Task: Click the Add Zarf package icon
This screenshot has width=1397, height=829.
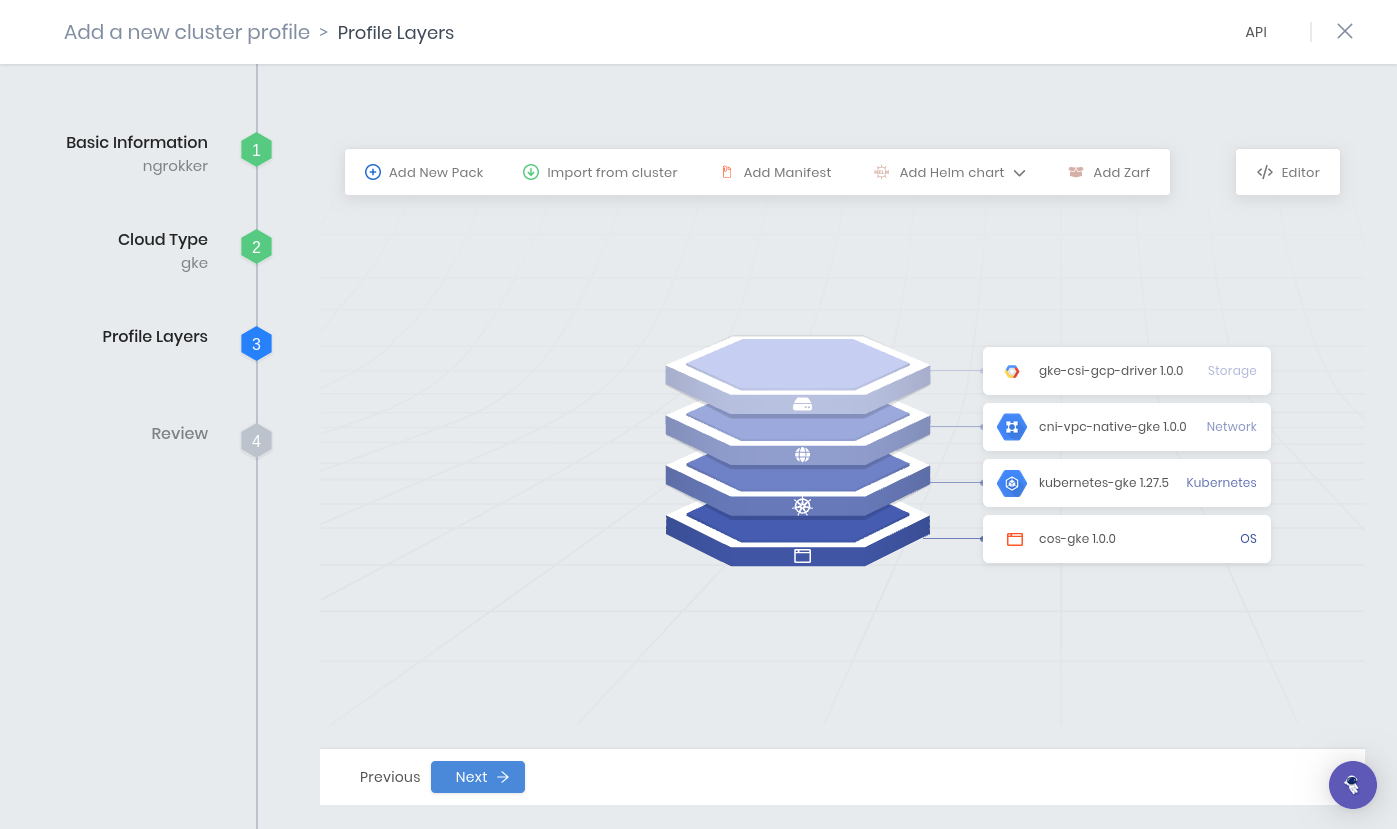Action: (1076, 172)
